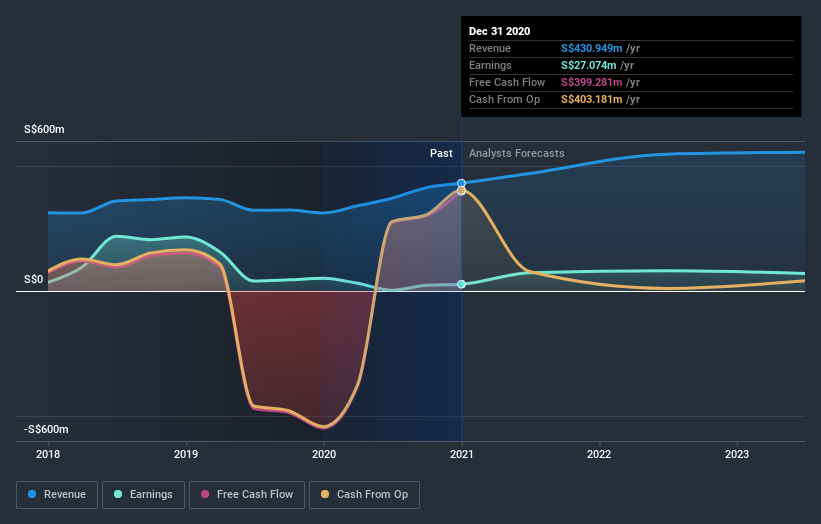821x524 pixels.
Task: Click the Past section label
Action: click(x=441, y=153)
